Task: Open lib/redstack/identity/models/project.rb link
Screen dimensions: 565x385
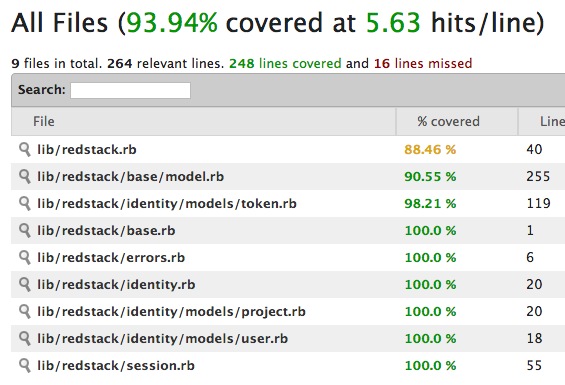Action: pos(171,312)
